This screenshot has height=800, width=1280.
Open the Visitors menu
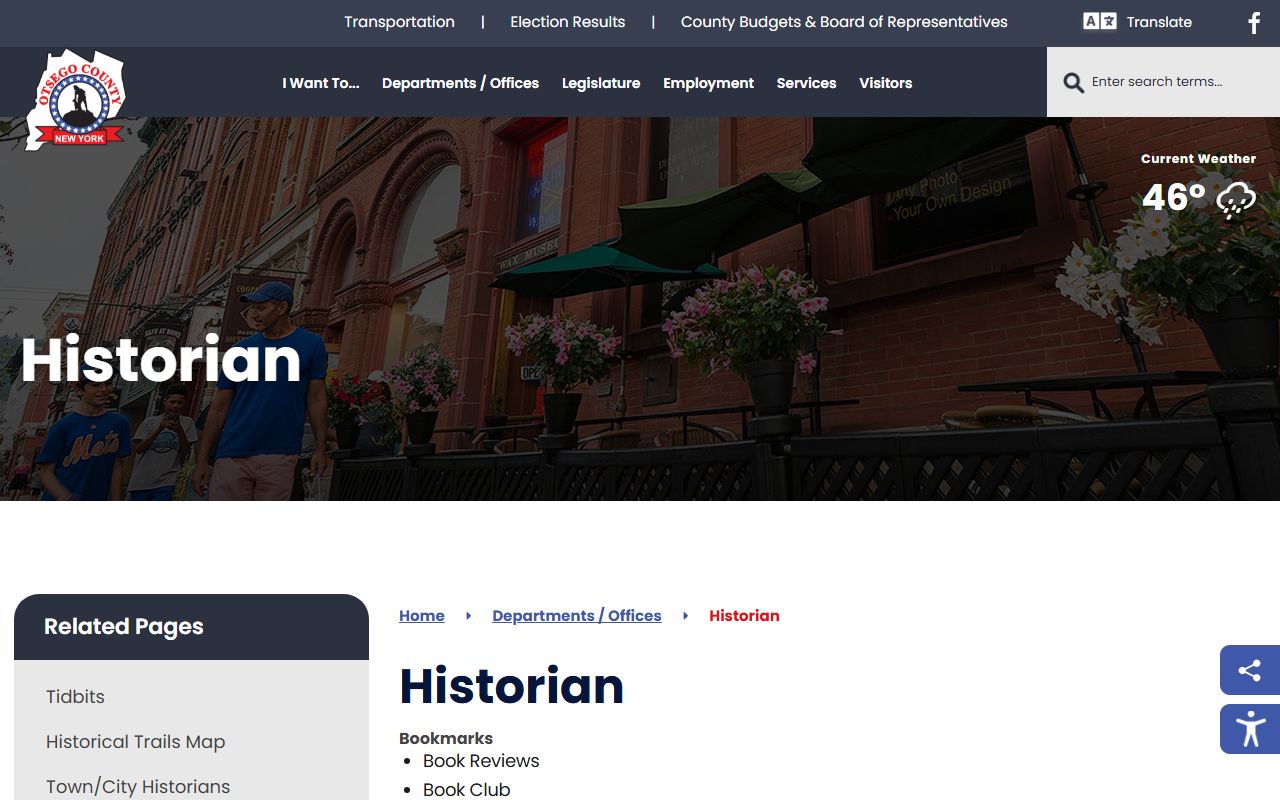885,83
